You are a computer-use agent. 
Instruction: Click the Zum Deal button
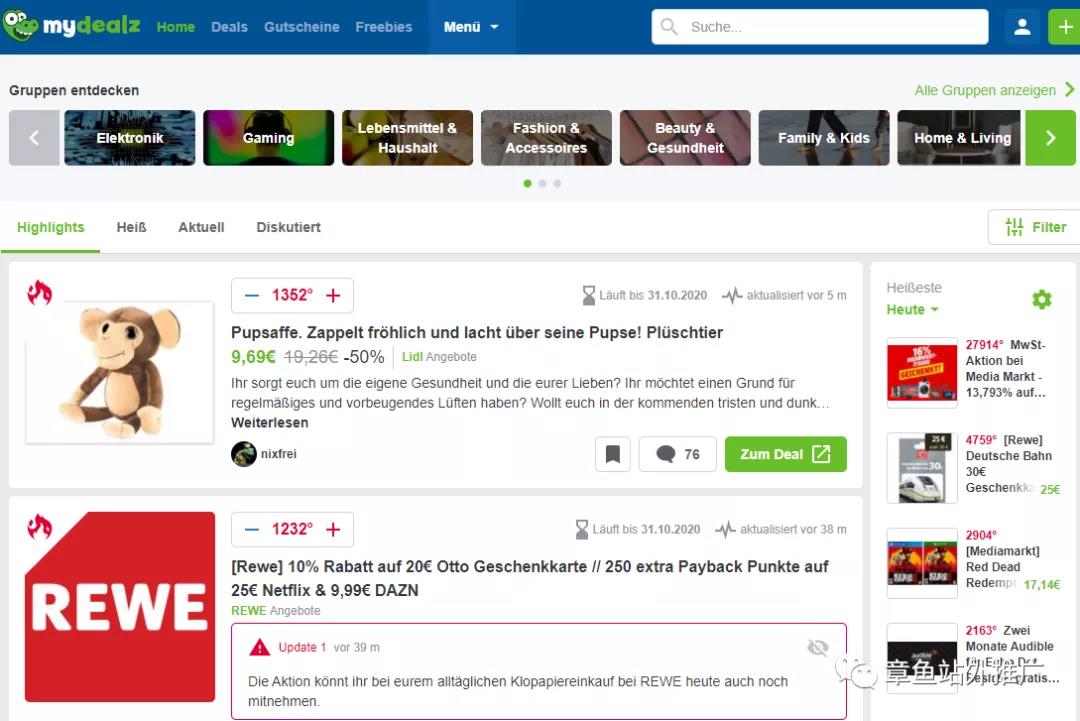click(x=785, y=454)
